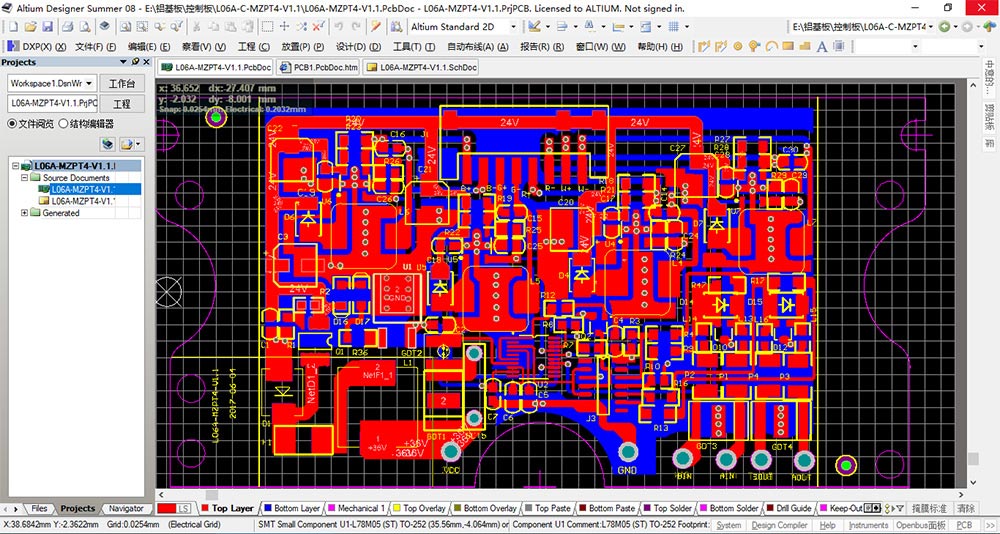This screenshot has height=534, width=1000.
Task: Open the 帮助(H) menu
Action: [659, 47]
